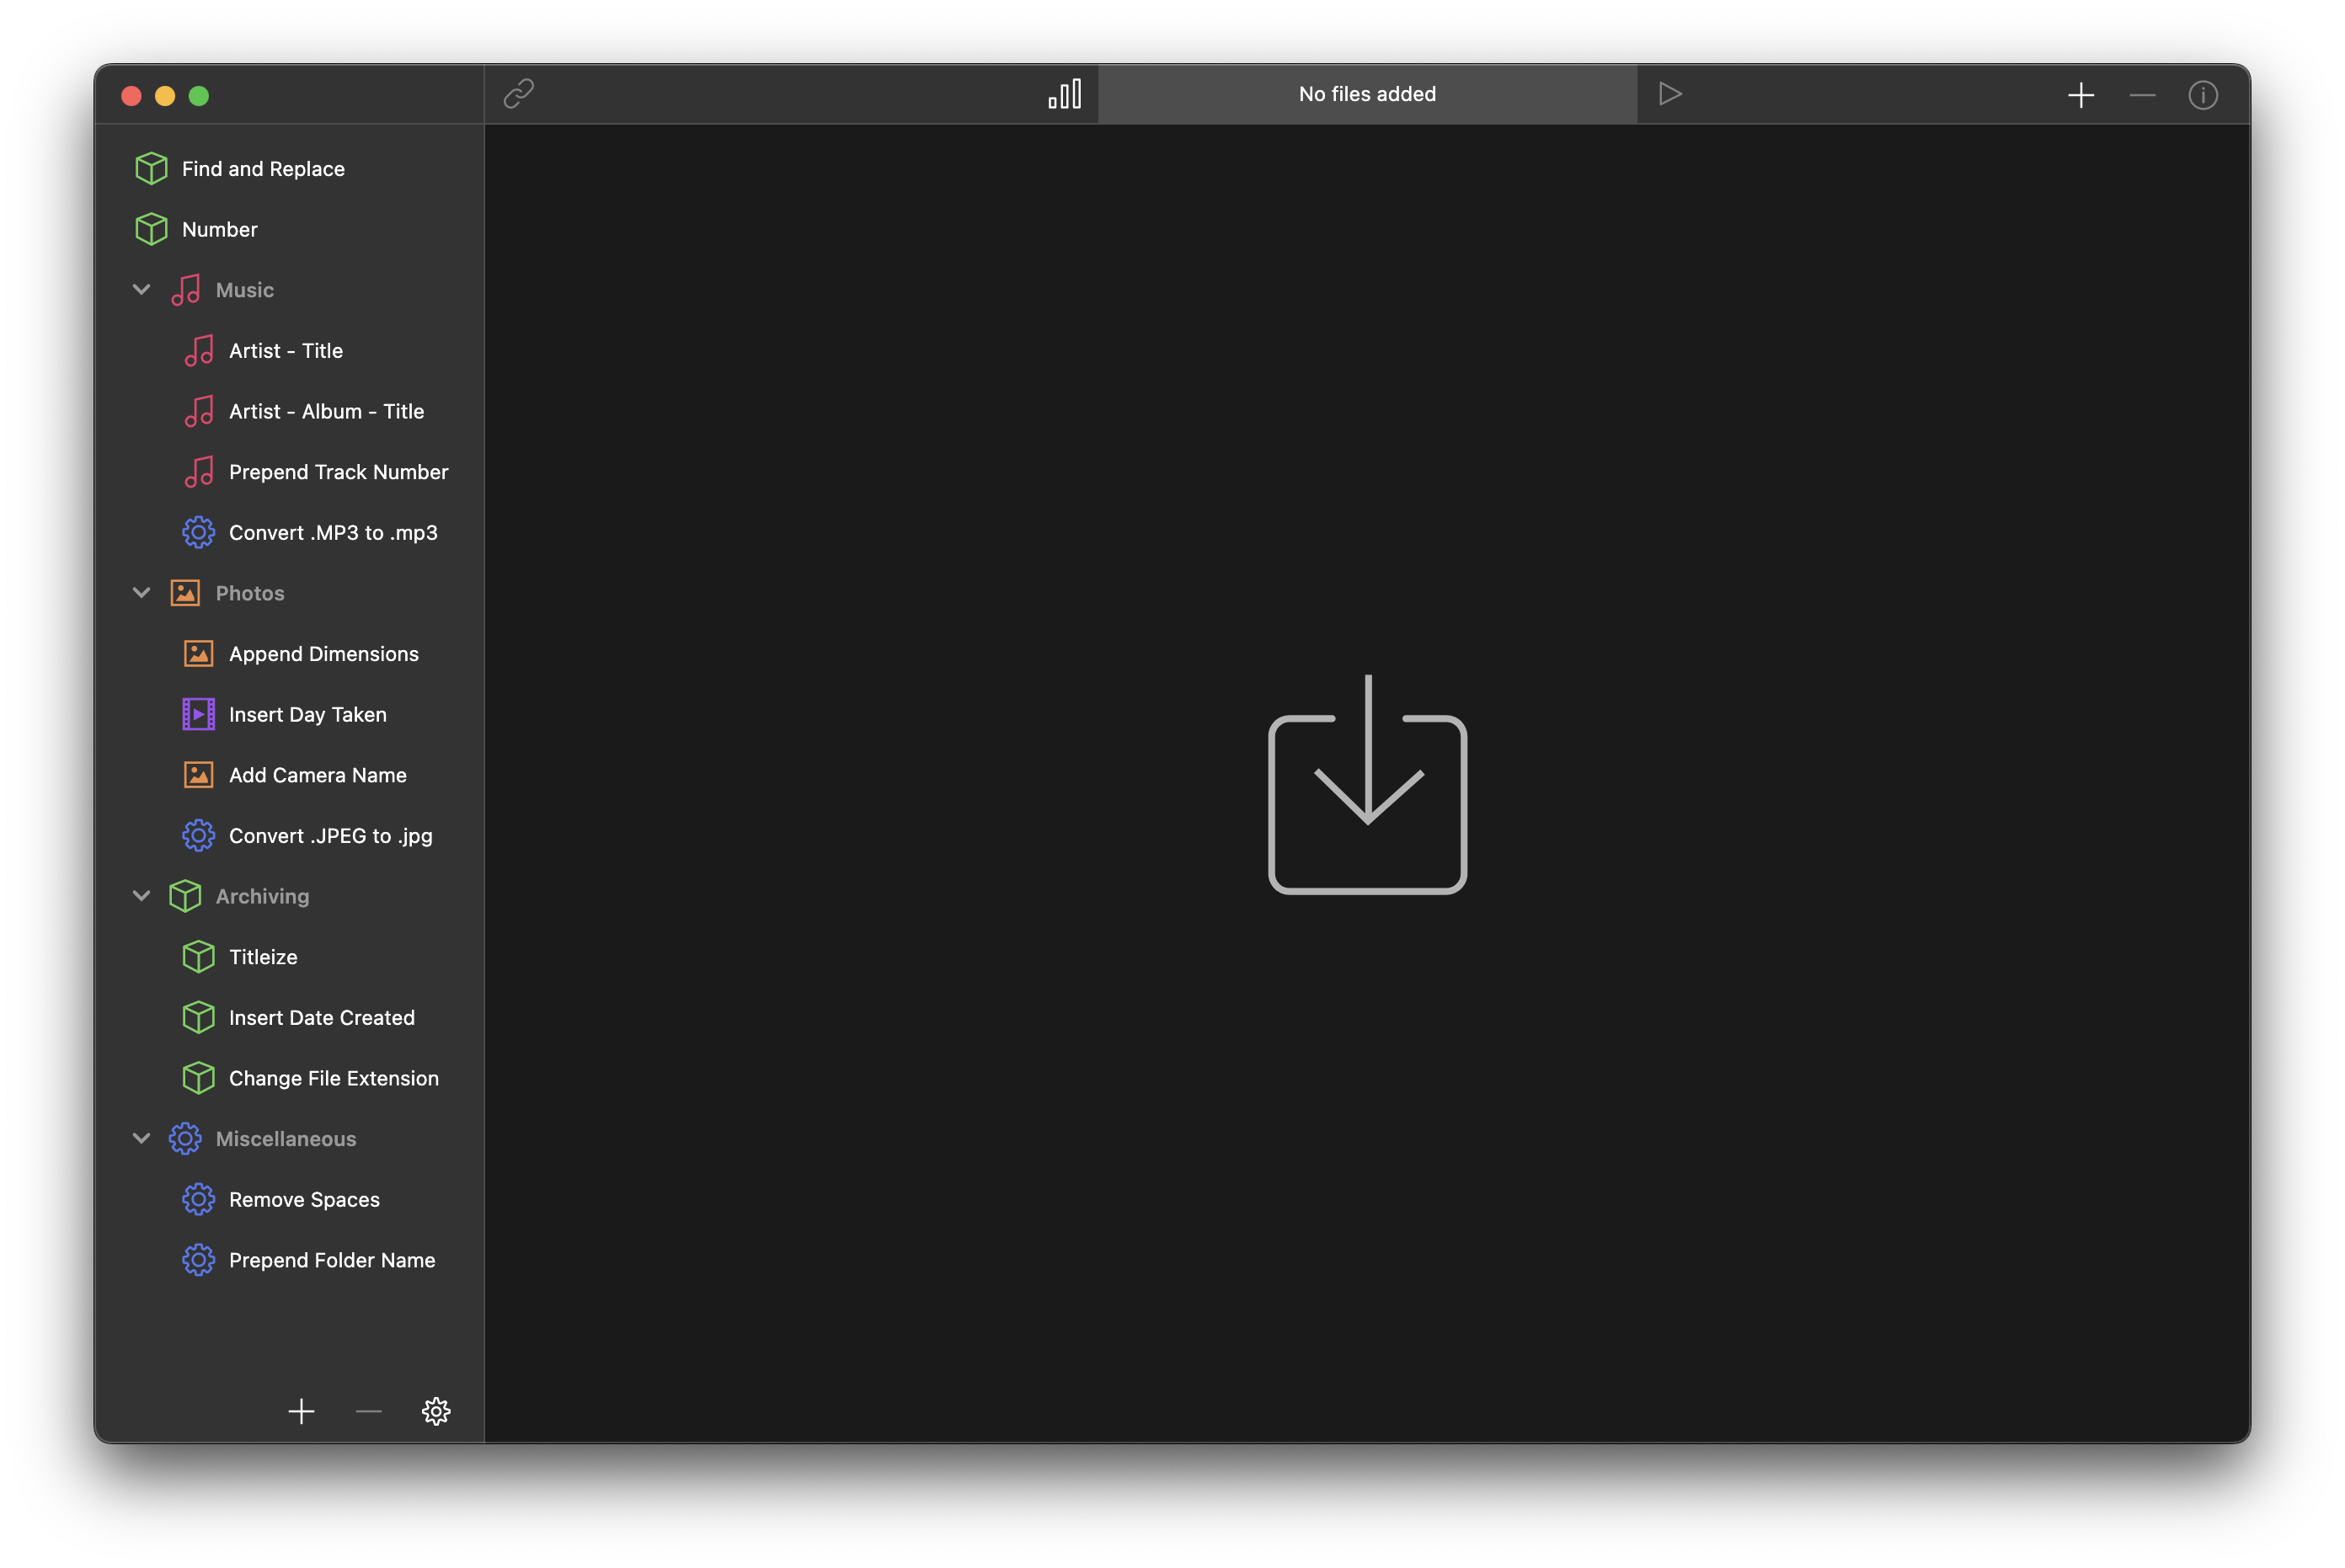
Task: Click the Insert Day Taken icon
Action: [x=198, y=714]
